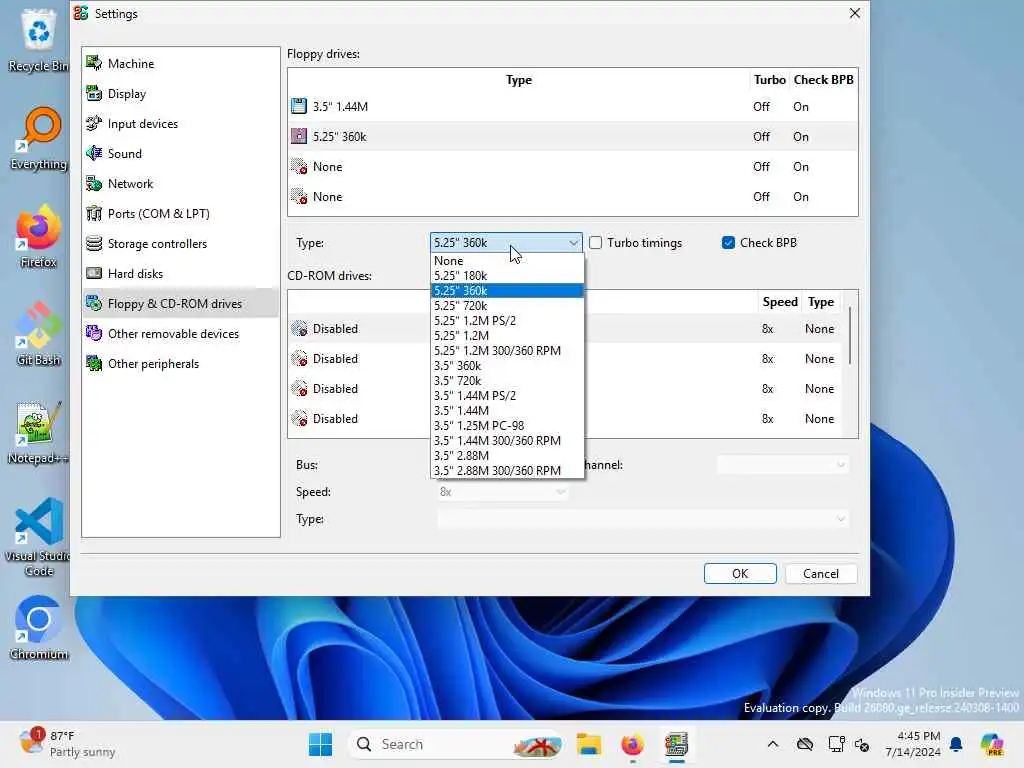
Task: Open File Explorer from the taskbar
Action: (588, 744)
